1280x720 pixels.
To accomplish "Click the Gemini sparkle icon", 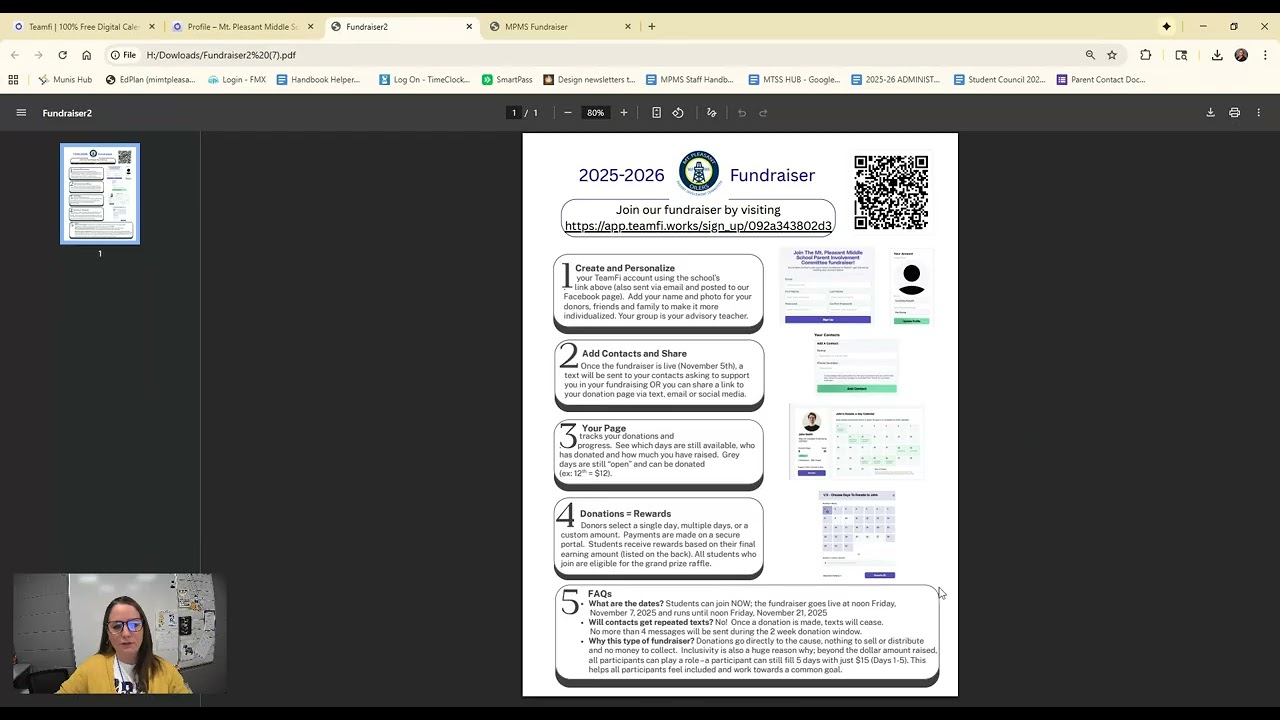I will click(1166, 27).
